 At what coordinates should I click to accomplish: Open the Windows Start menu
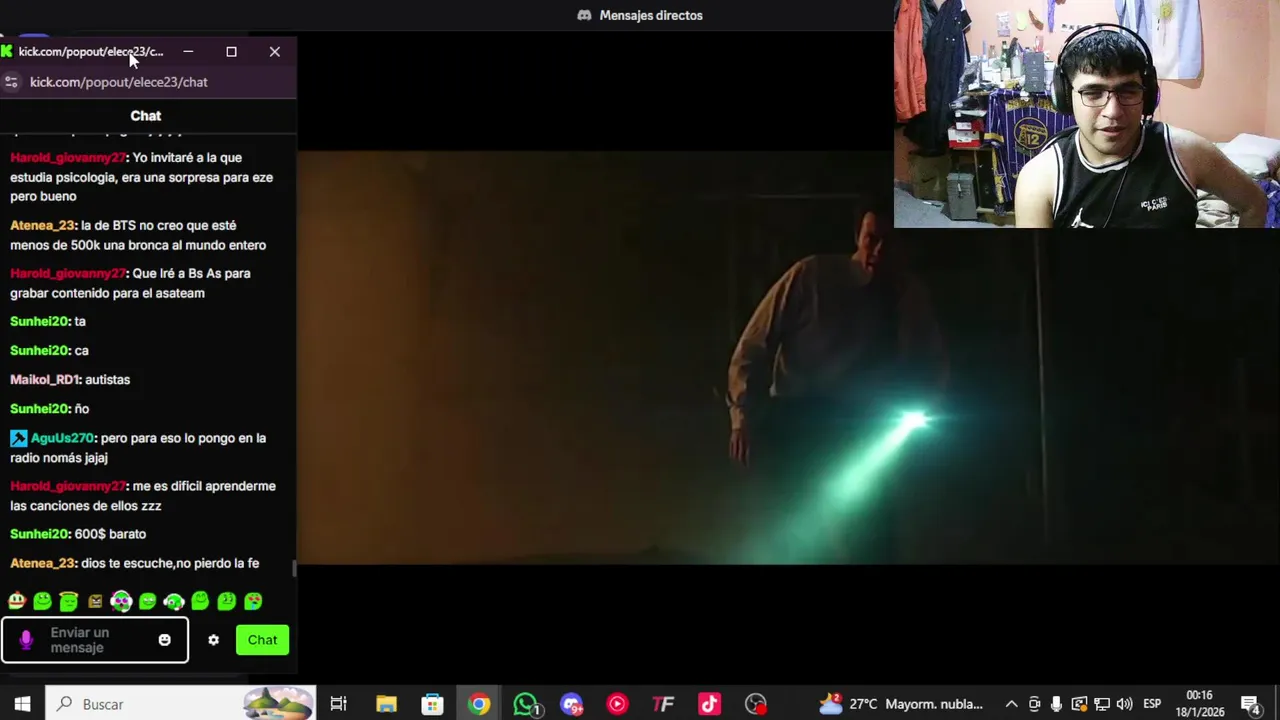[22, 704]
